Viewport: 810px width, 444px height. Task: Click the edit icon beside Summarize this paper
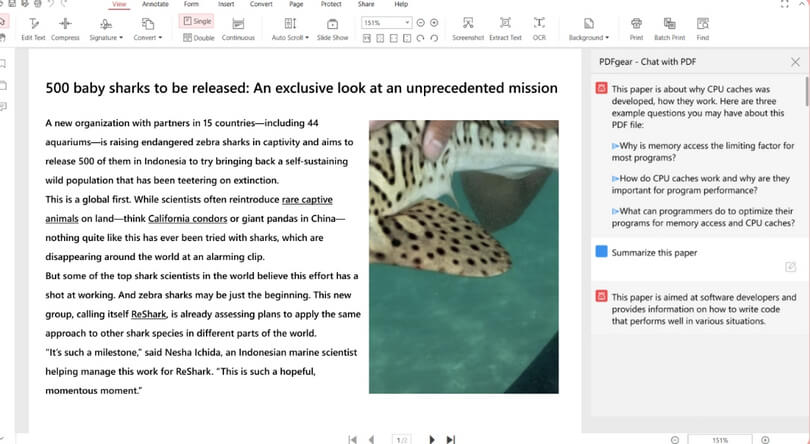790,267
